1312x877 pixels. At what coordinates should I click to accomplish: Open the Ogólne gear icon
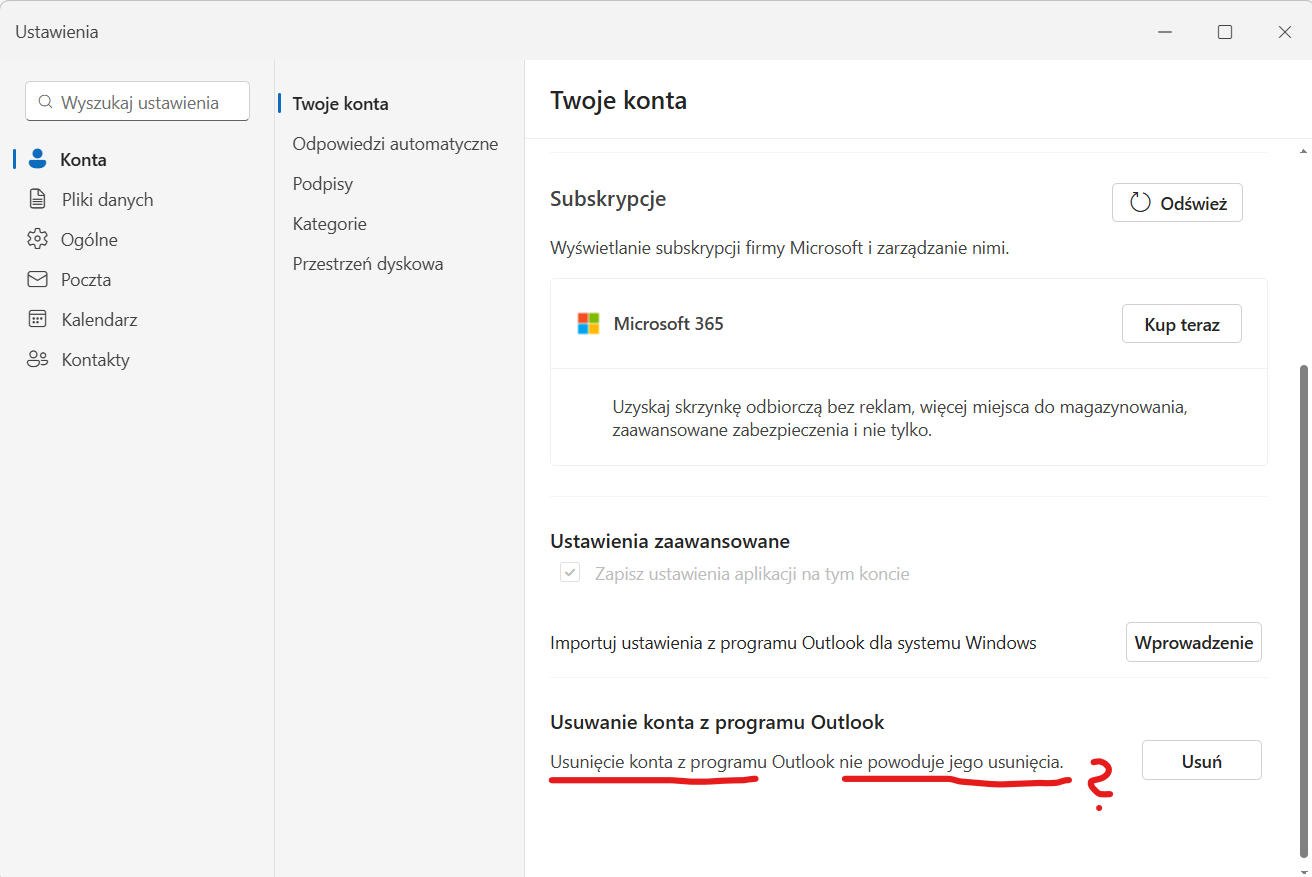(x=38, y=239)
